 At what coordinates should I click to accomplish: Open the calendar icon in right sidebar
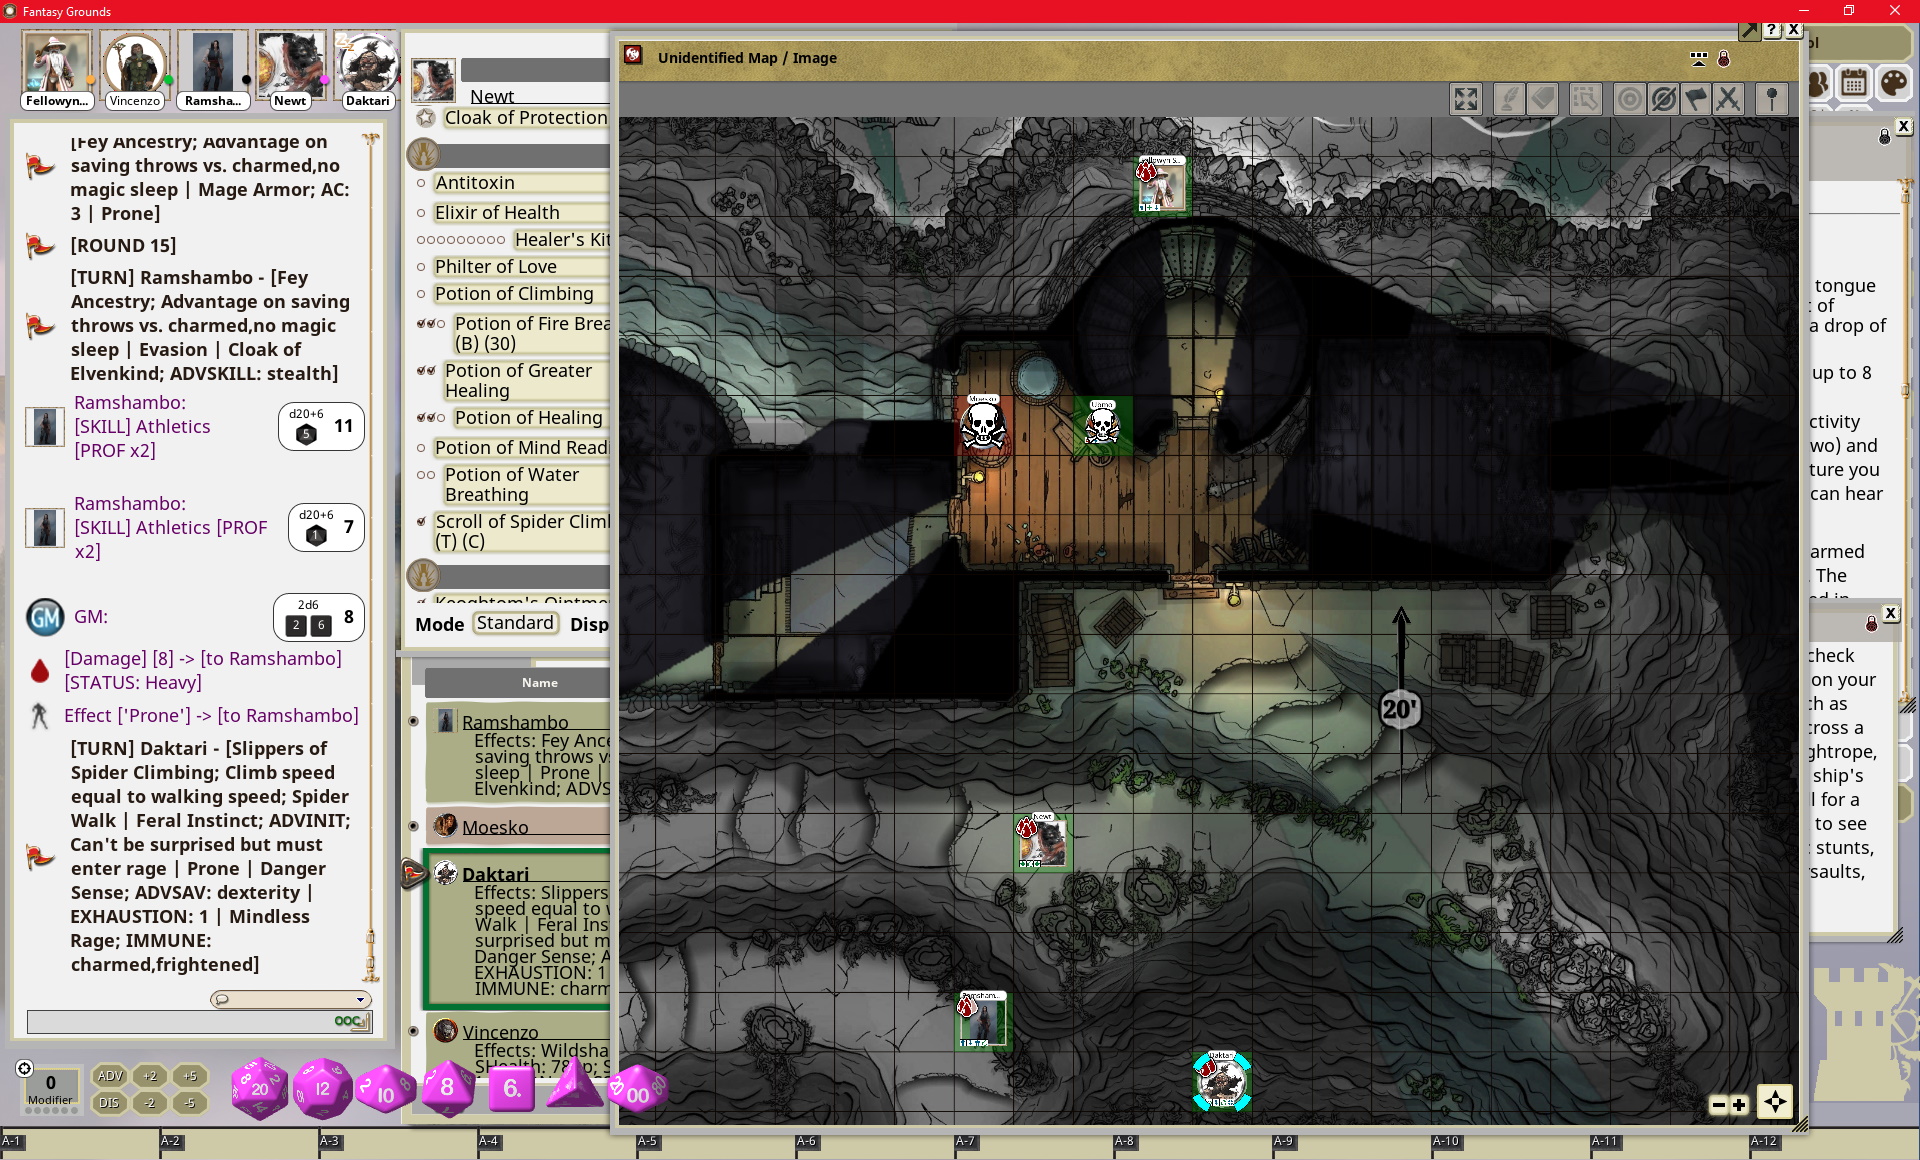pyautogui.click(x=1854, y=83)
